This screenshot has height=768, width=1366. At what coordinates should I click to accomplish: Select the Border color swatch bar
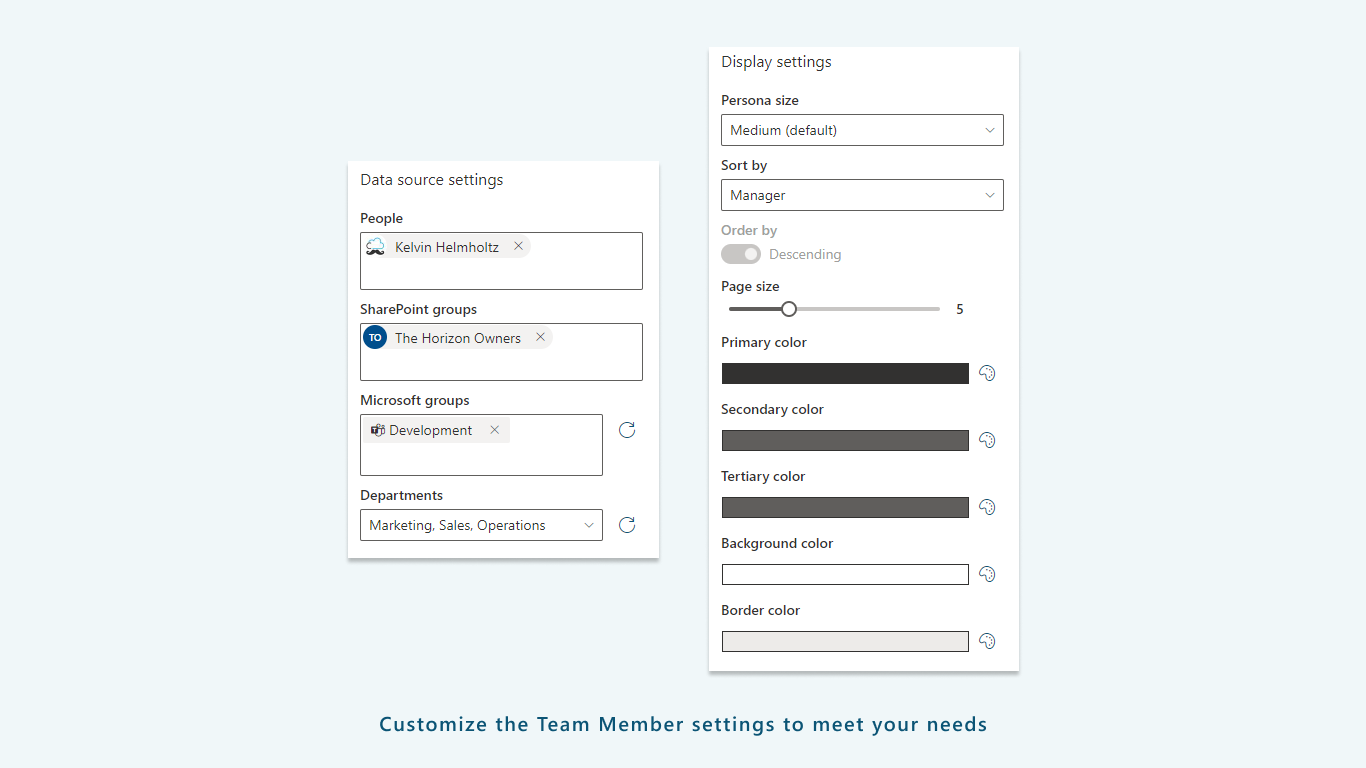845,641
